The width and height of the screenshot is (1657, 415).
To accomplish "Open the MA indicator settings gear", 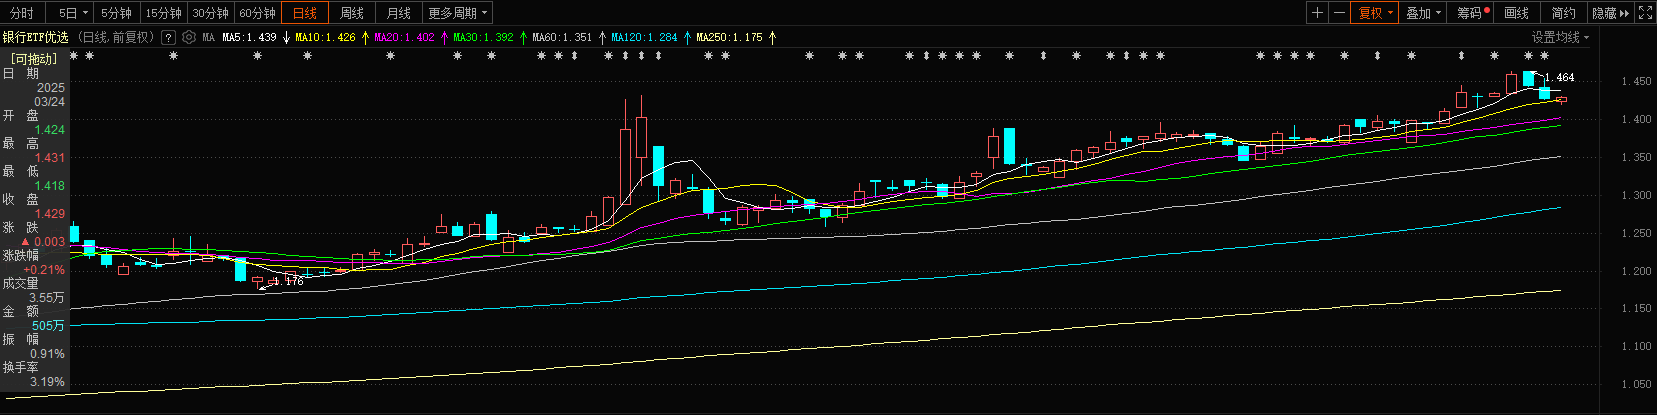I will click(x=189, y=37).
